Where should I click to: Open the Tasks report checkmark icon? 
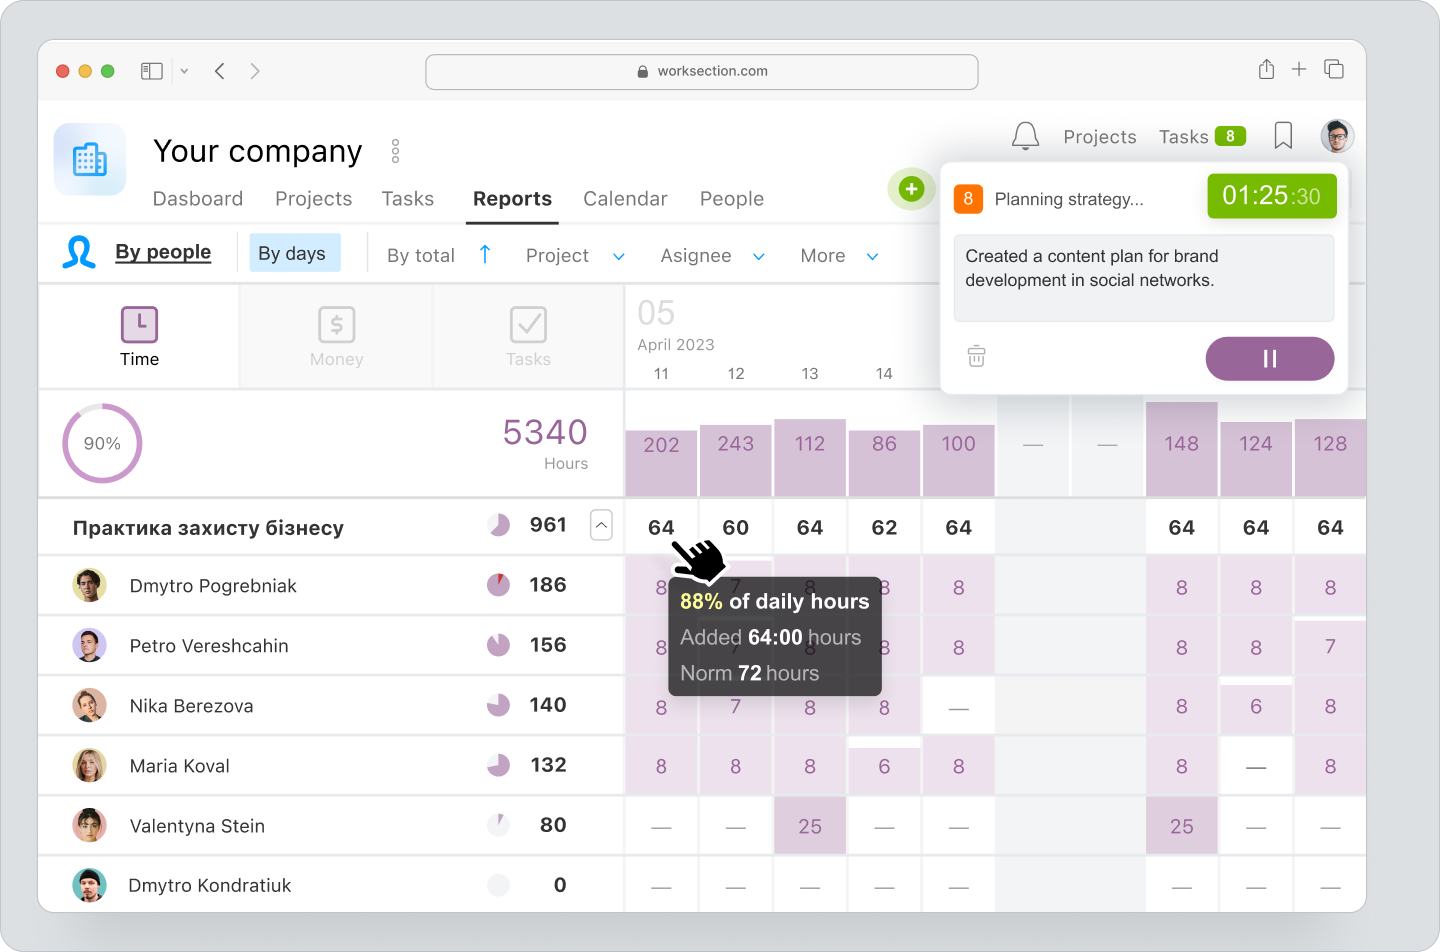point(528,323)
